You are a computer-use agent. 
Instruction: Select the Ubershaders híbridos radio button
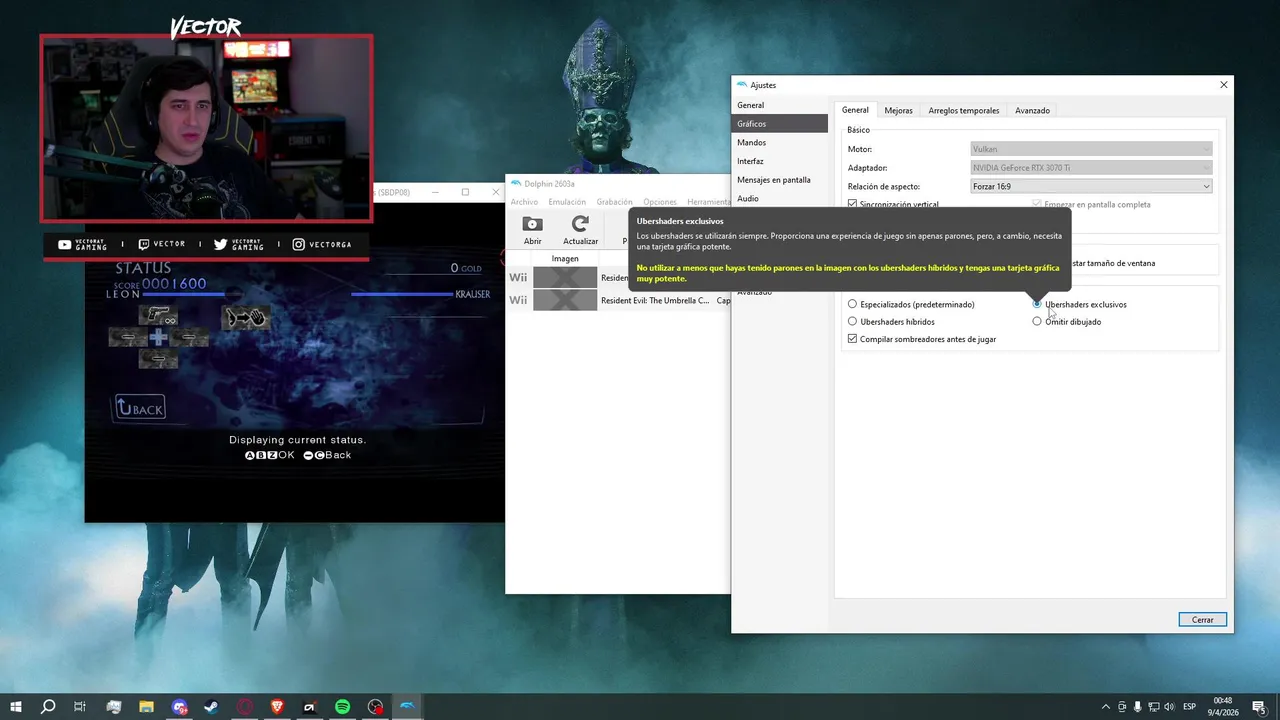[852, 322]
